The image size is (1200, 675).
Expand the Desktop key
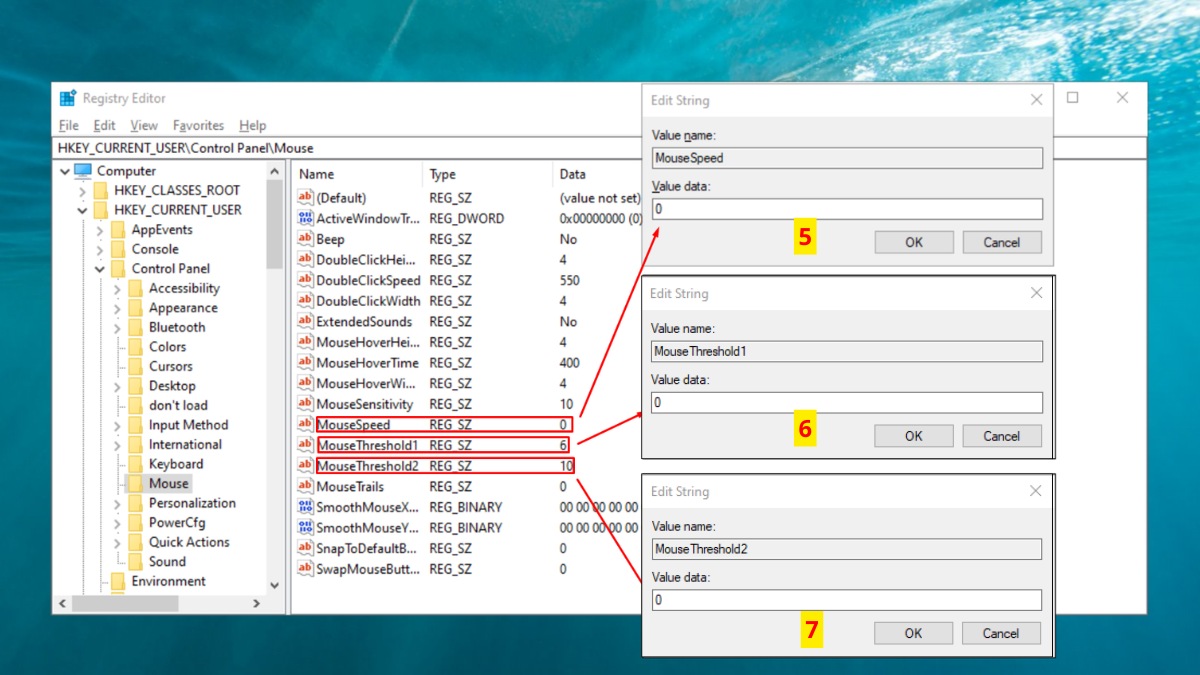[x=118, y=386]
